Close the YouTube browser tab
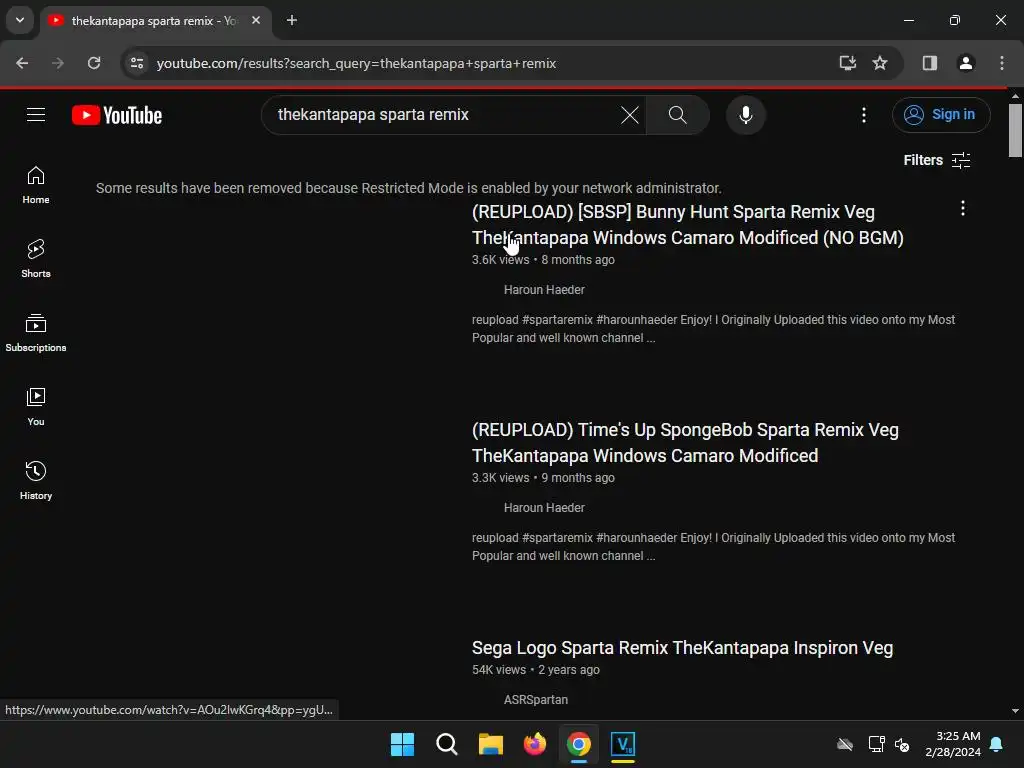Screen dimensions: 1024x768 pos(256,20)
